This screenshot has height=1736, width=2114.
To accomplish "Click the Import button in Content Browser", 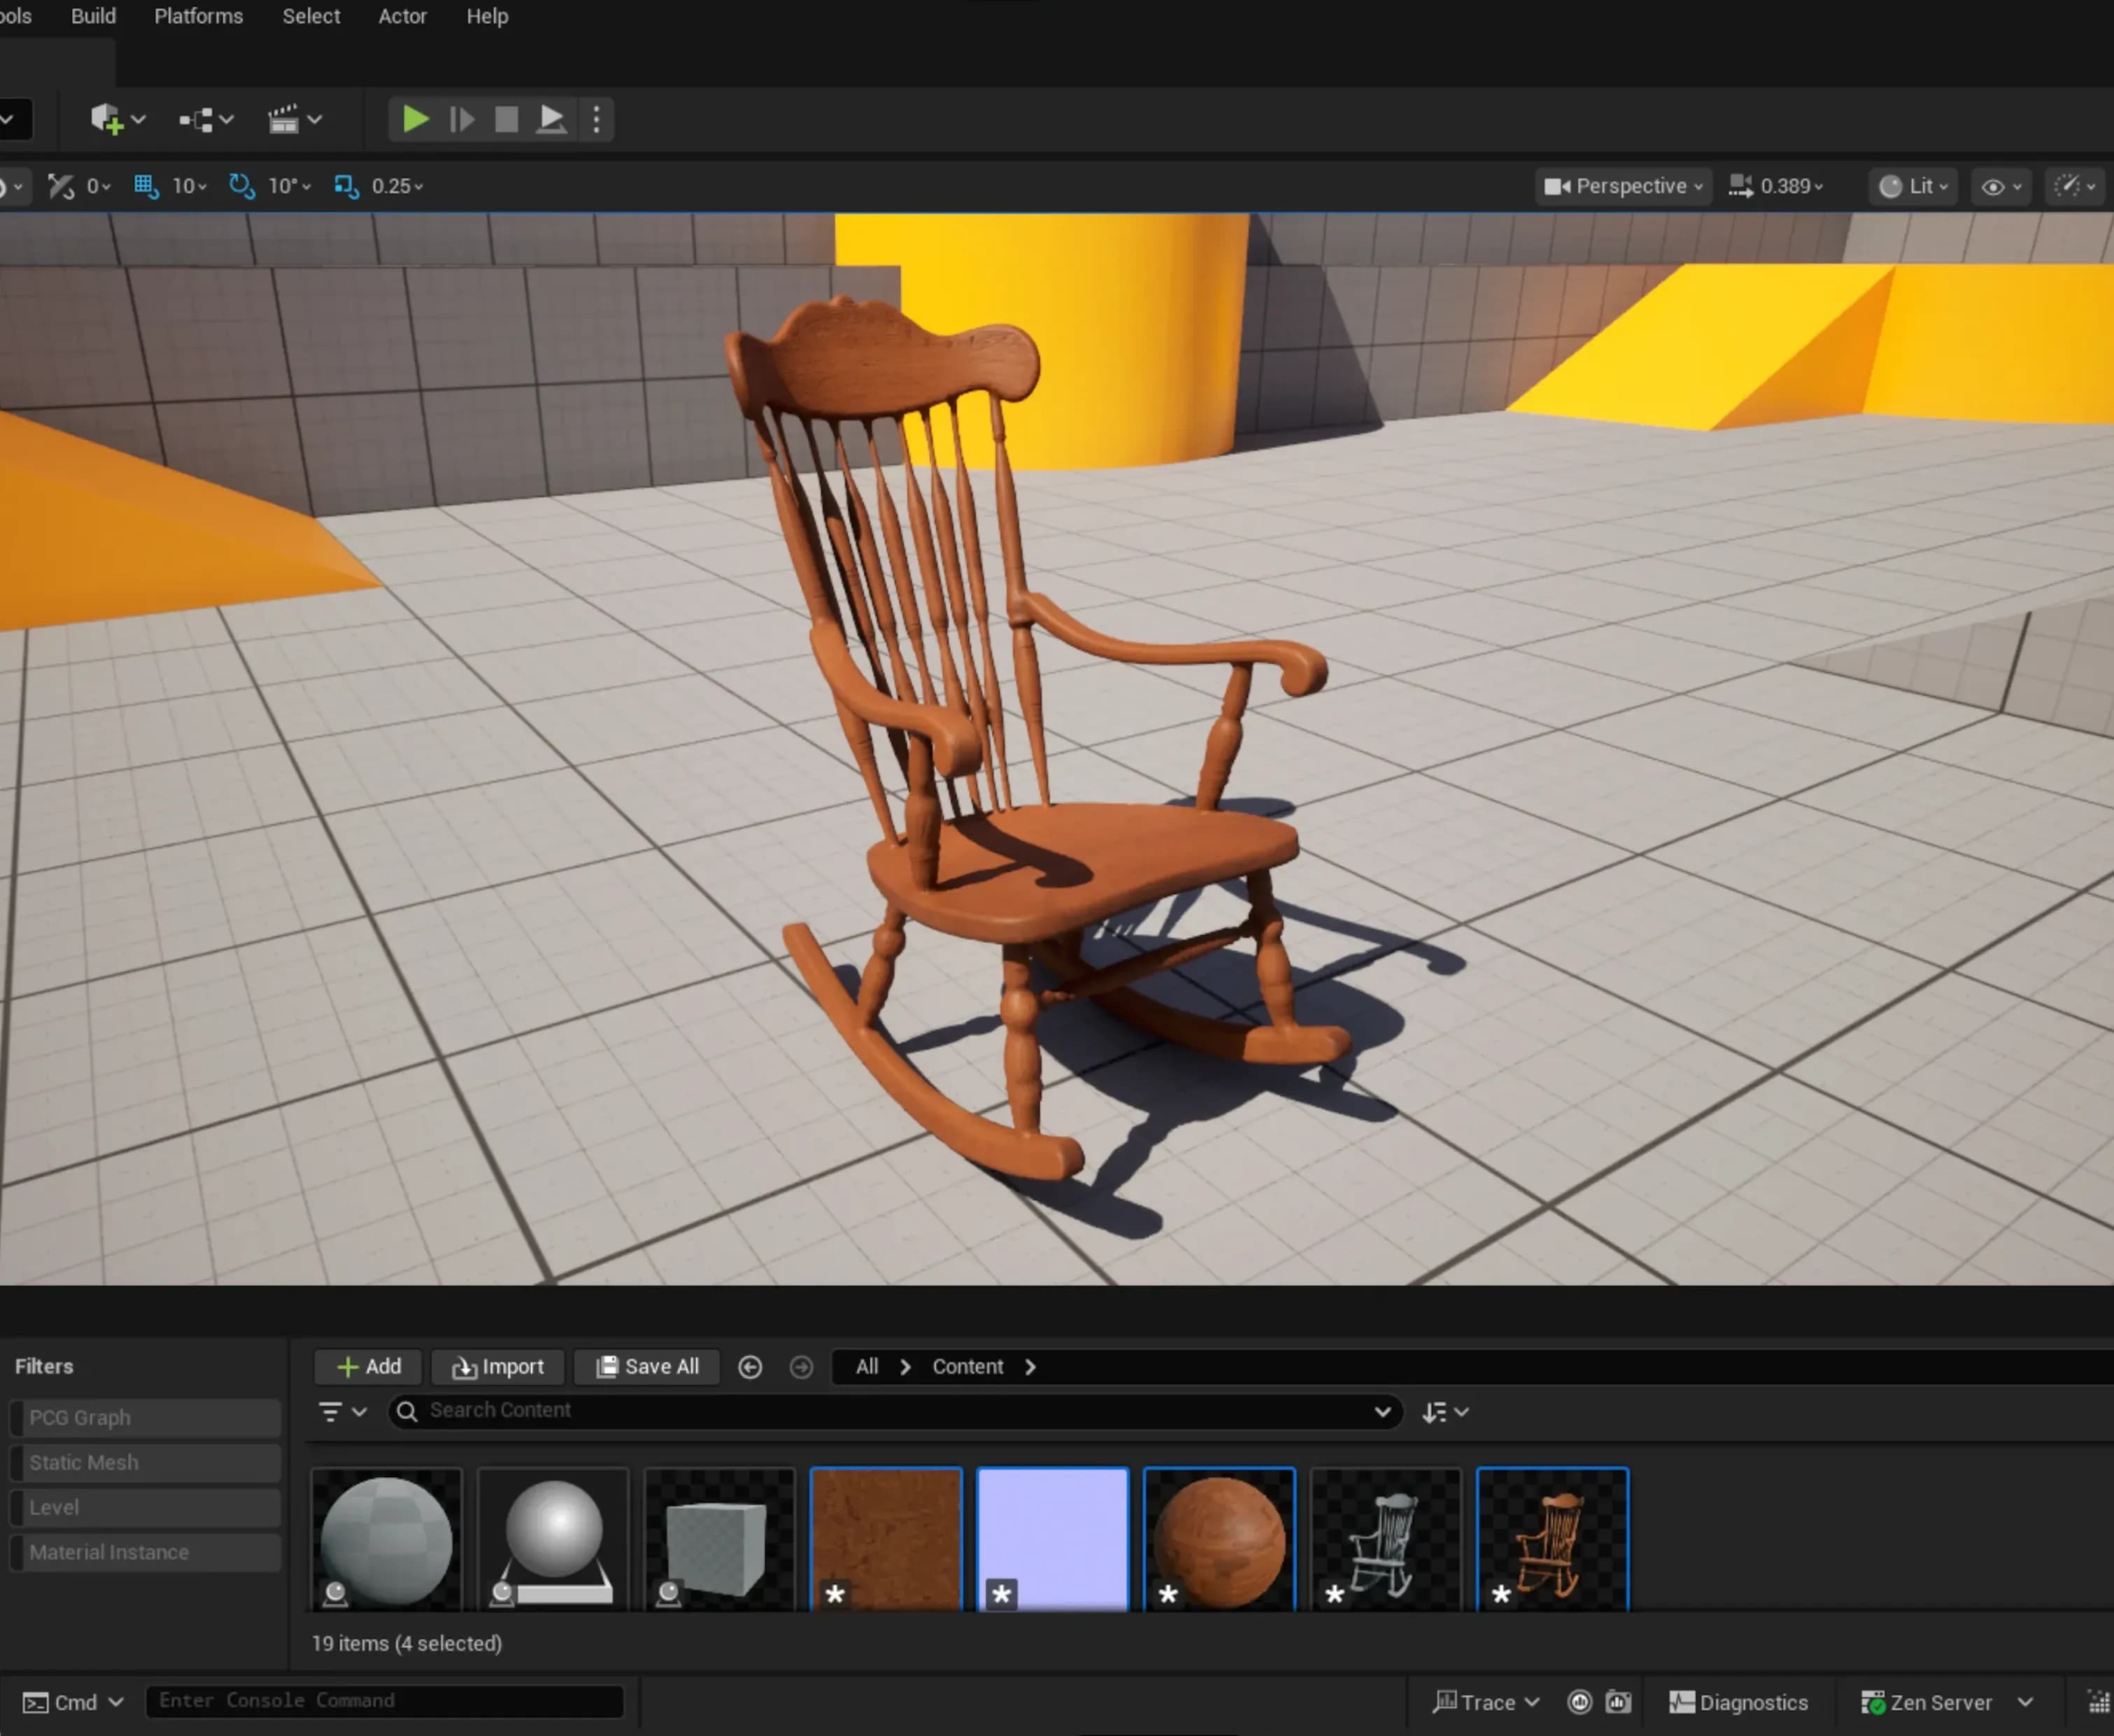I will 497,1366.
